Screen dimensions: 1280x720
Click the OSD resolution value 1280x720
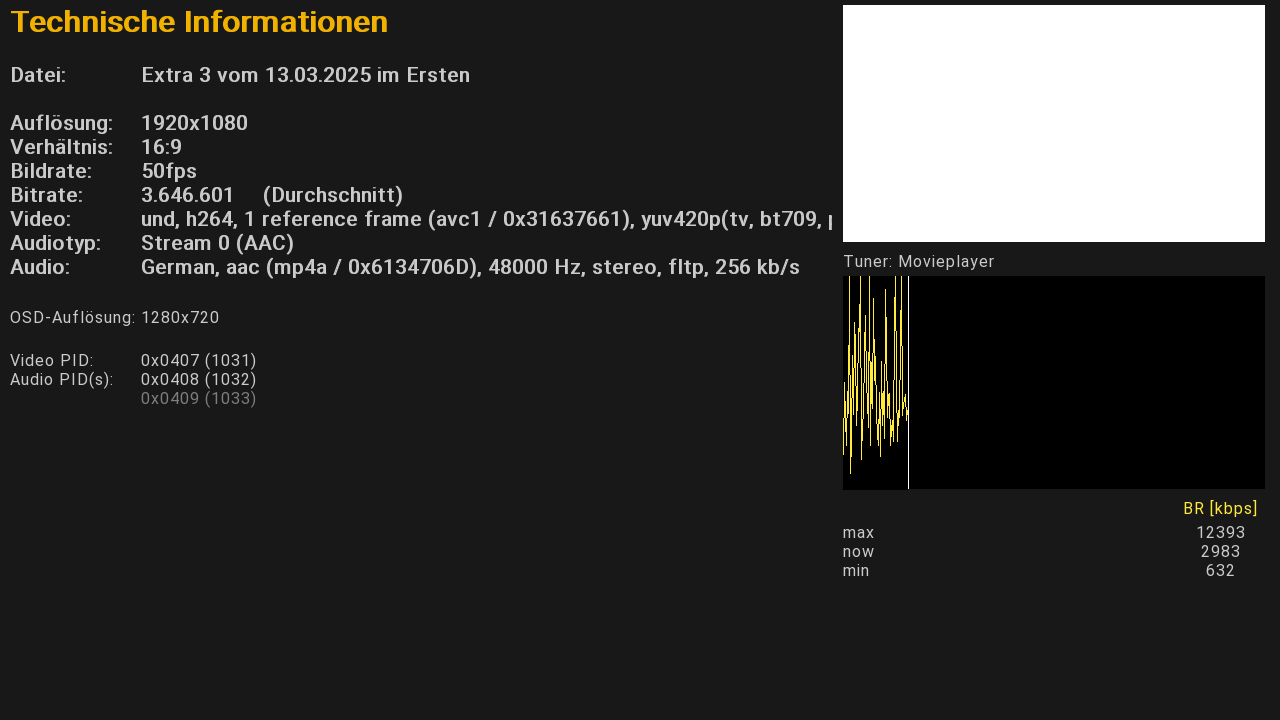click(x=180, y=318)
